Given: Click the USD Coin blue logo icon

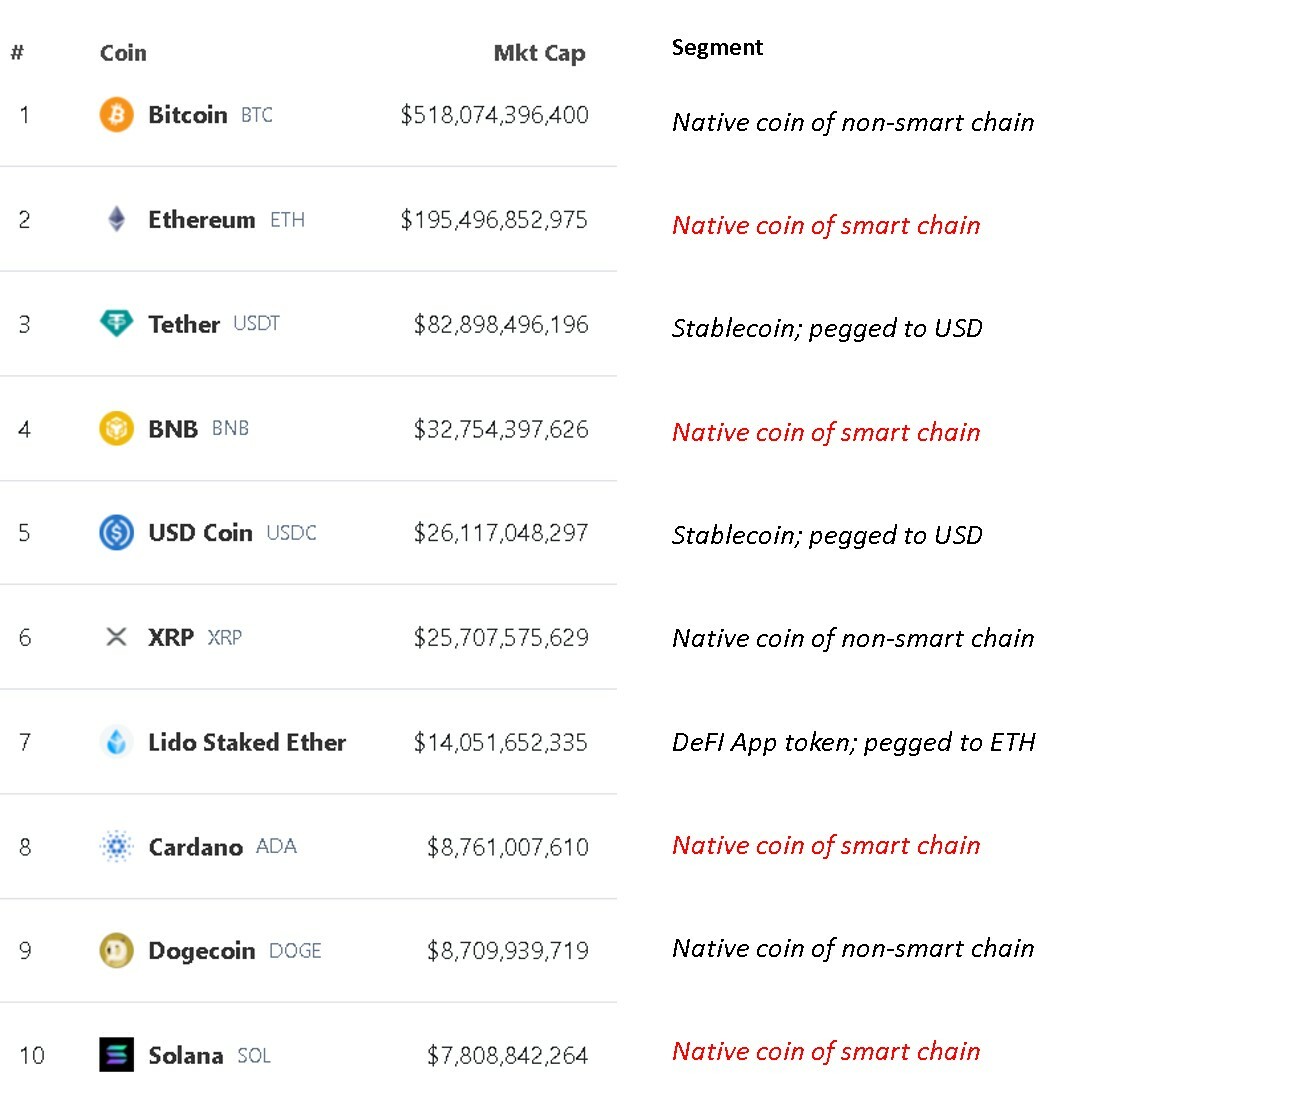Looking at the screenshot, I should click(x=116, y=532).
